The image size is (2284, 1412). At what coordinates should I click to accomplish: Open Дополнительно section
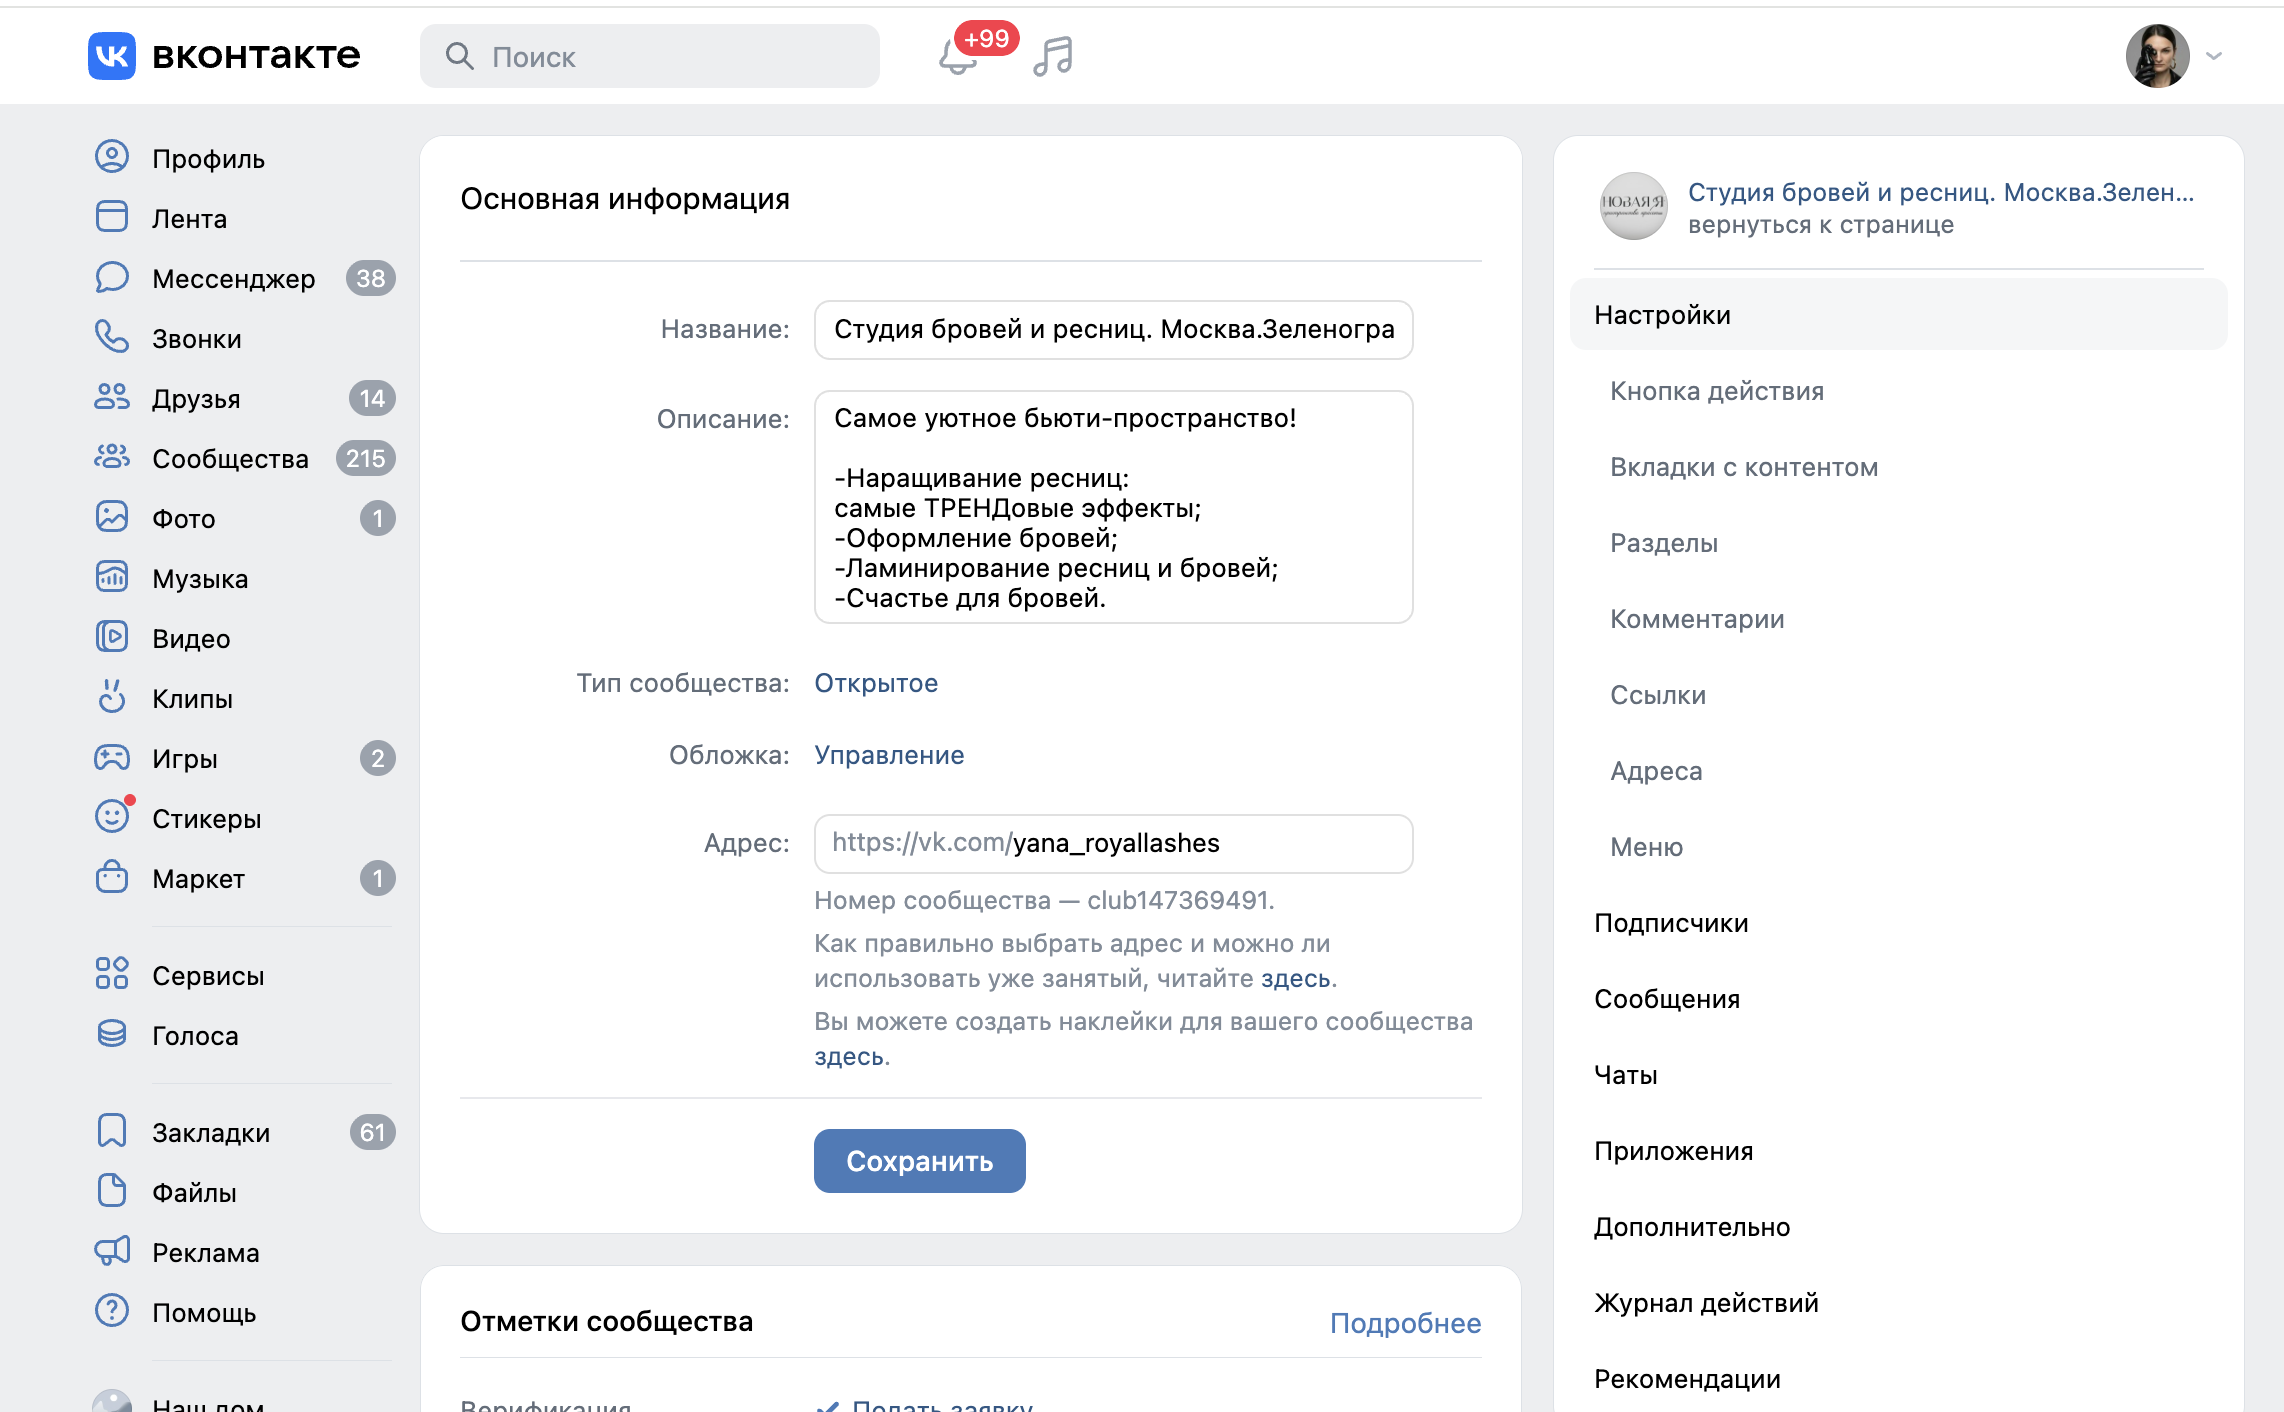point(1692,1227)
